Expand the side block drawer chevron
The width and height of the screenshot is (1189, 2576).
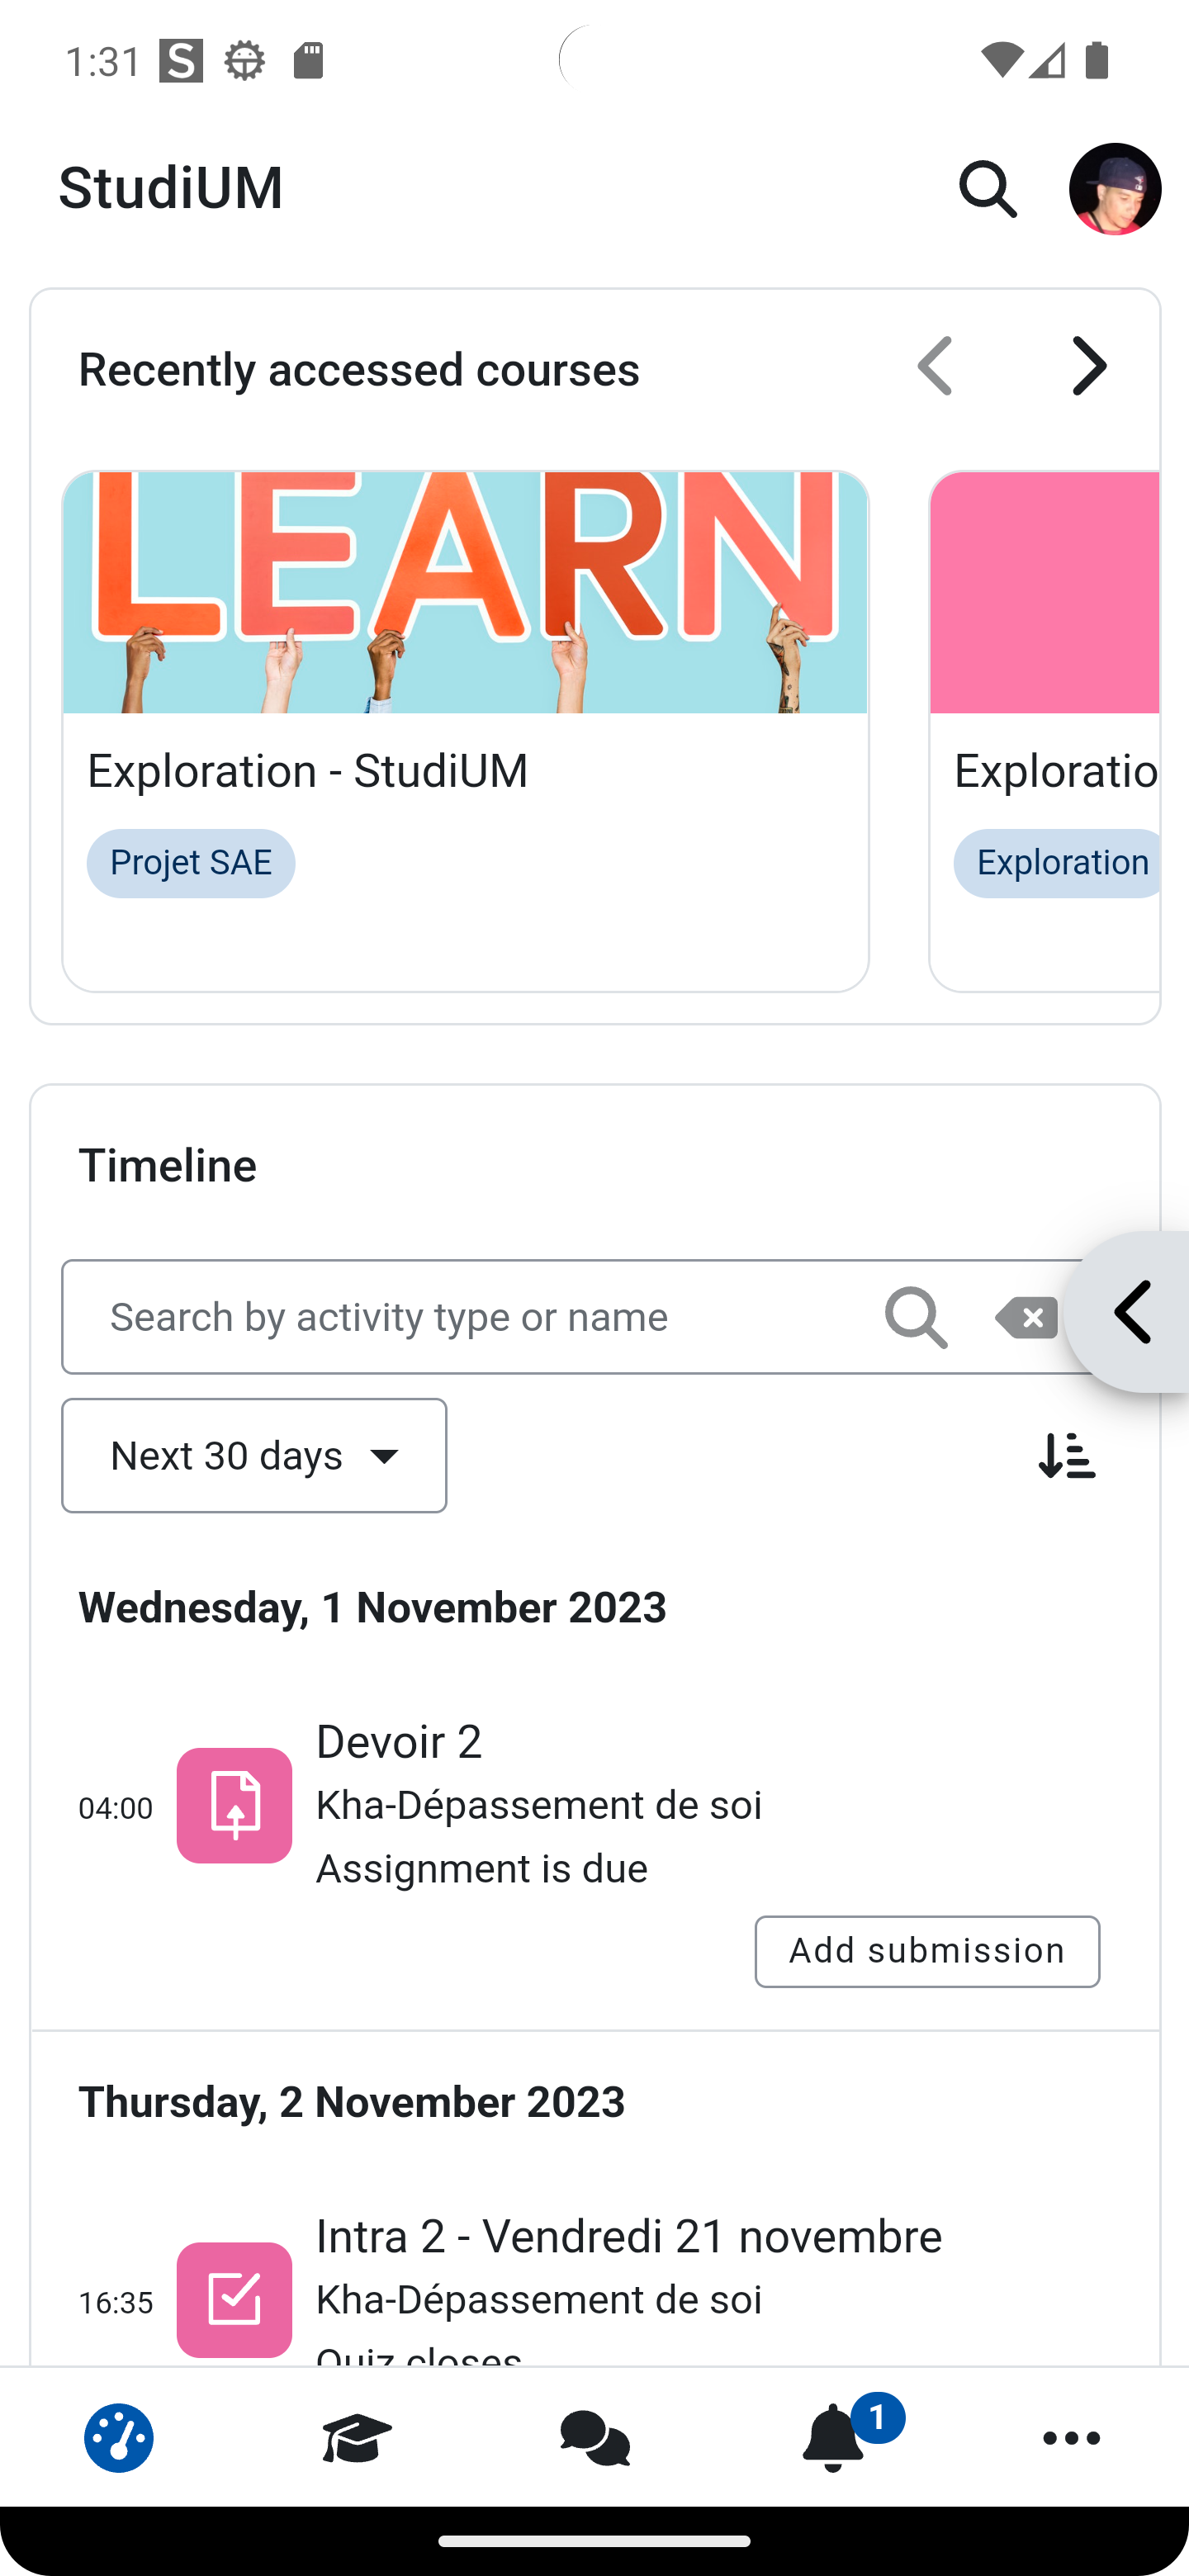point(1130,1312)
